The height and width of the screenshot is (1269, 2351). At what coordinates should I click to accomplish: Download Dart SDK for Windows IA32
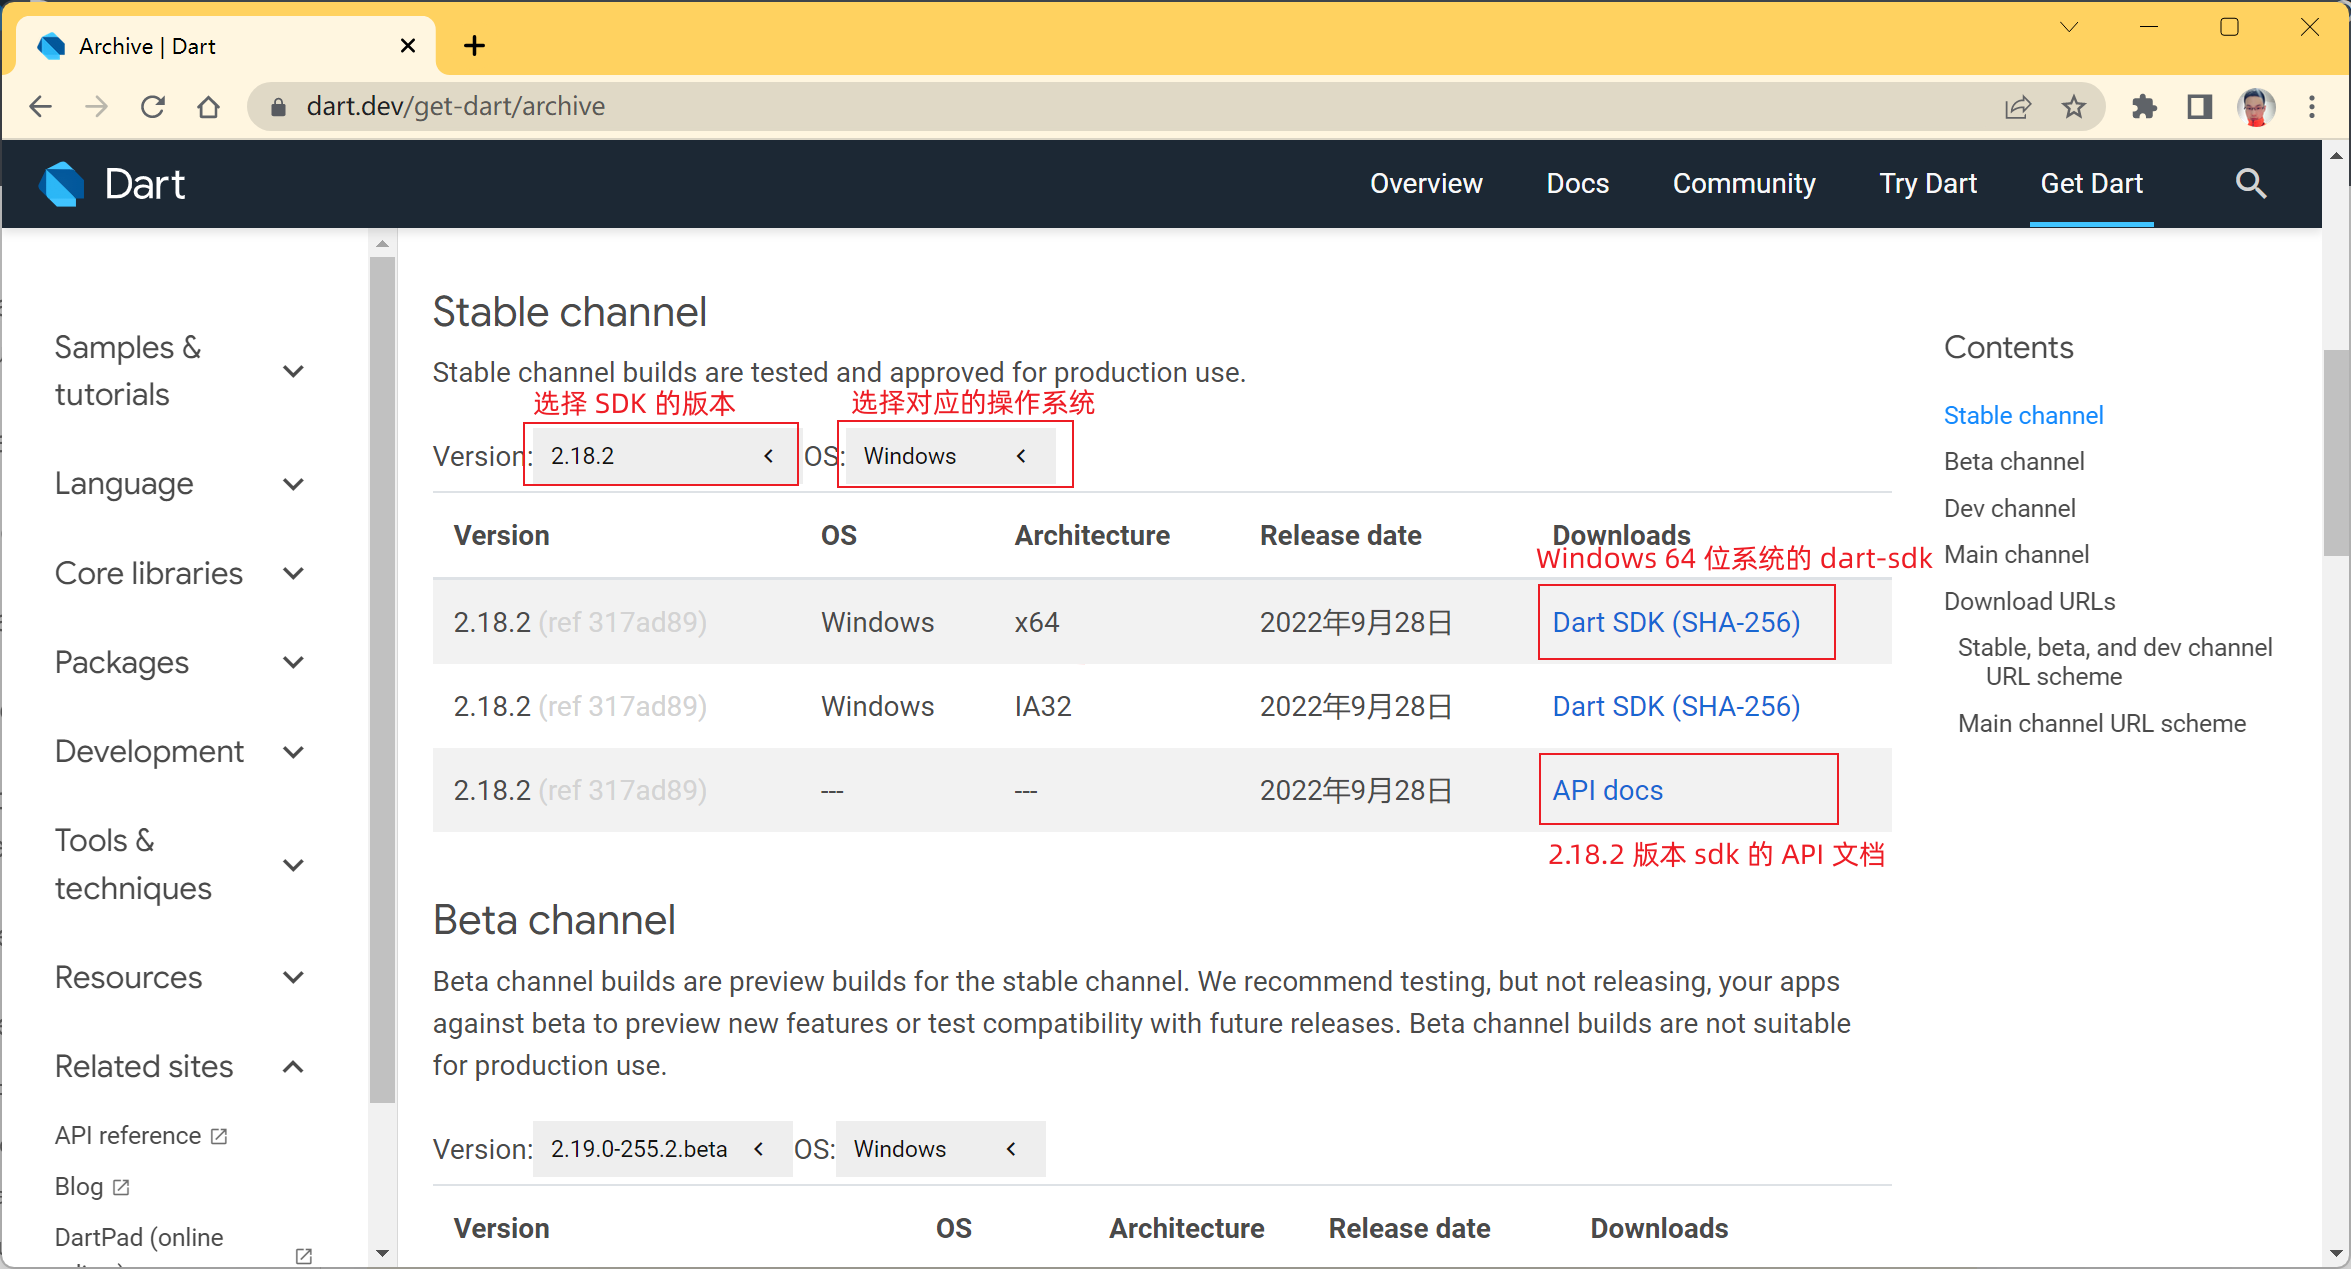pyautogui.click(x=1676, y=706)
